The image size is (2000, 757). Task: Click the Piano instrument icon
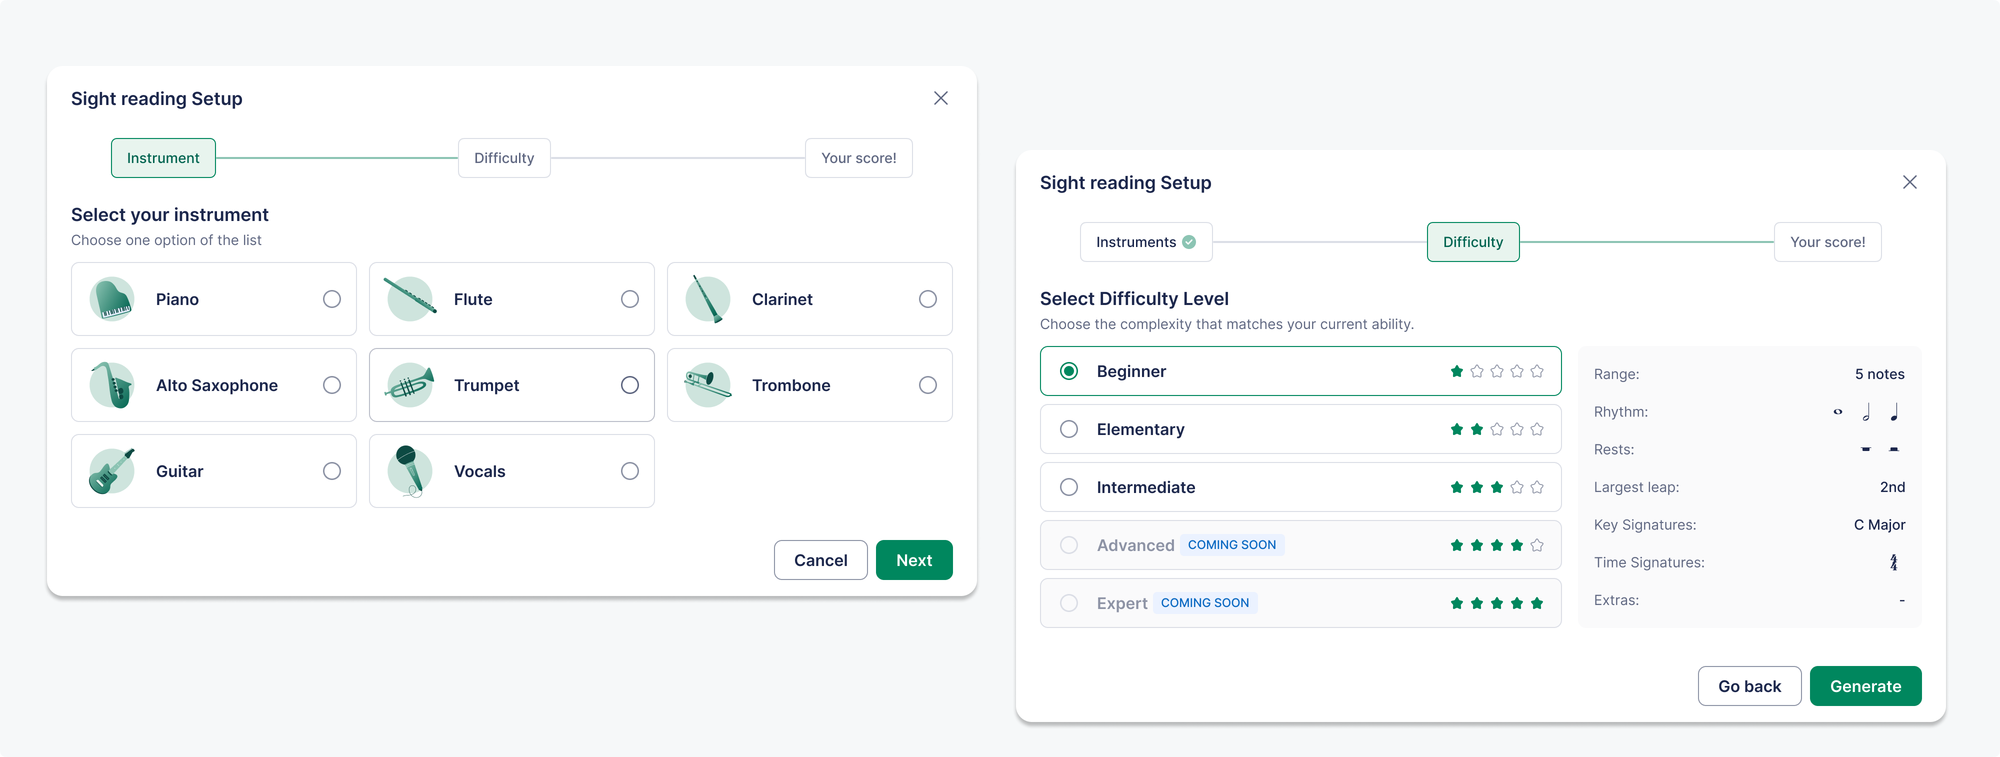[x=112, y=299]
